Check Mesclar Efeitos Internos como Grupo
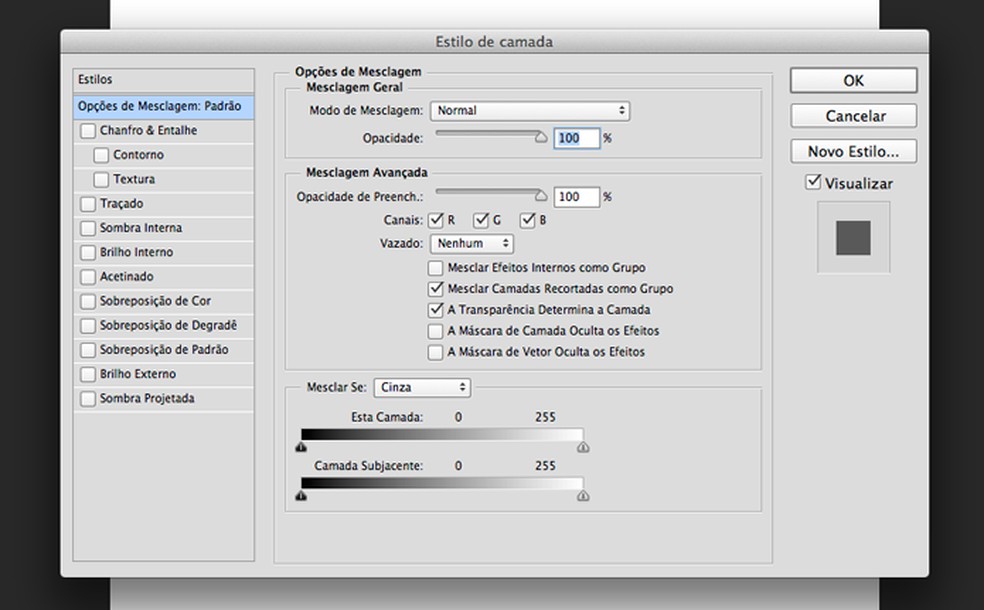 coord(435,268)
